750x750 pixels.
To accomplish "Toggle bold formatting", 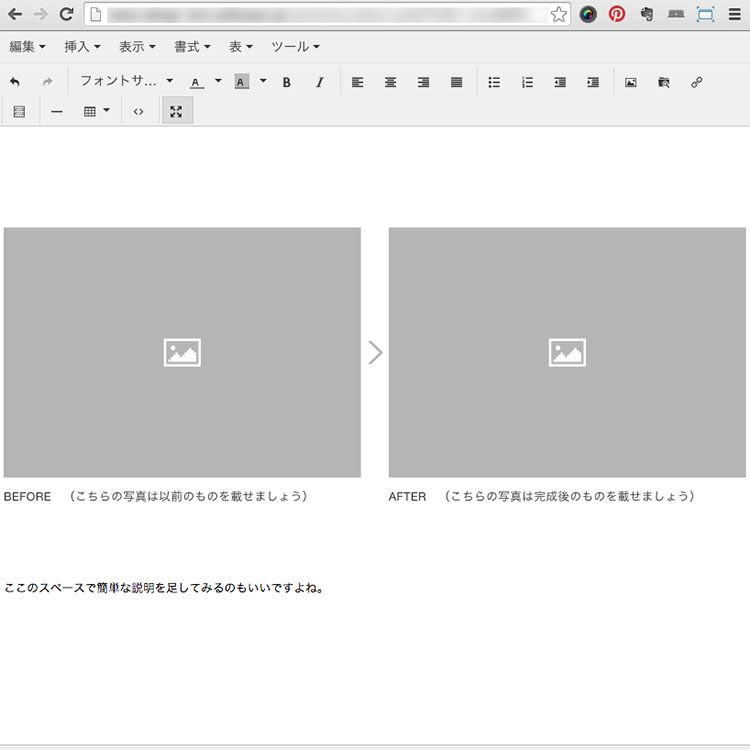I will [x=287, y=82].
